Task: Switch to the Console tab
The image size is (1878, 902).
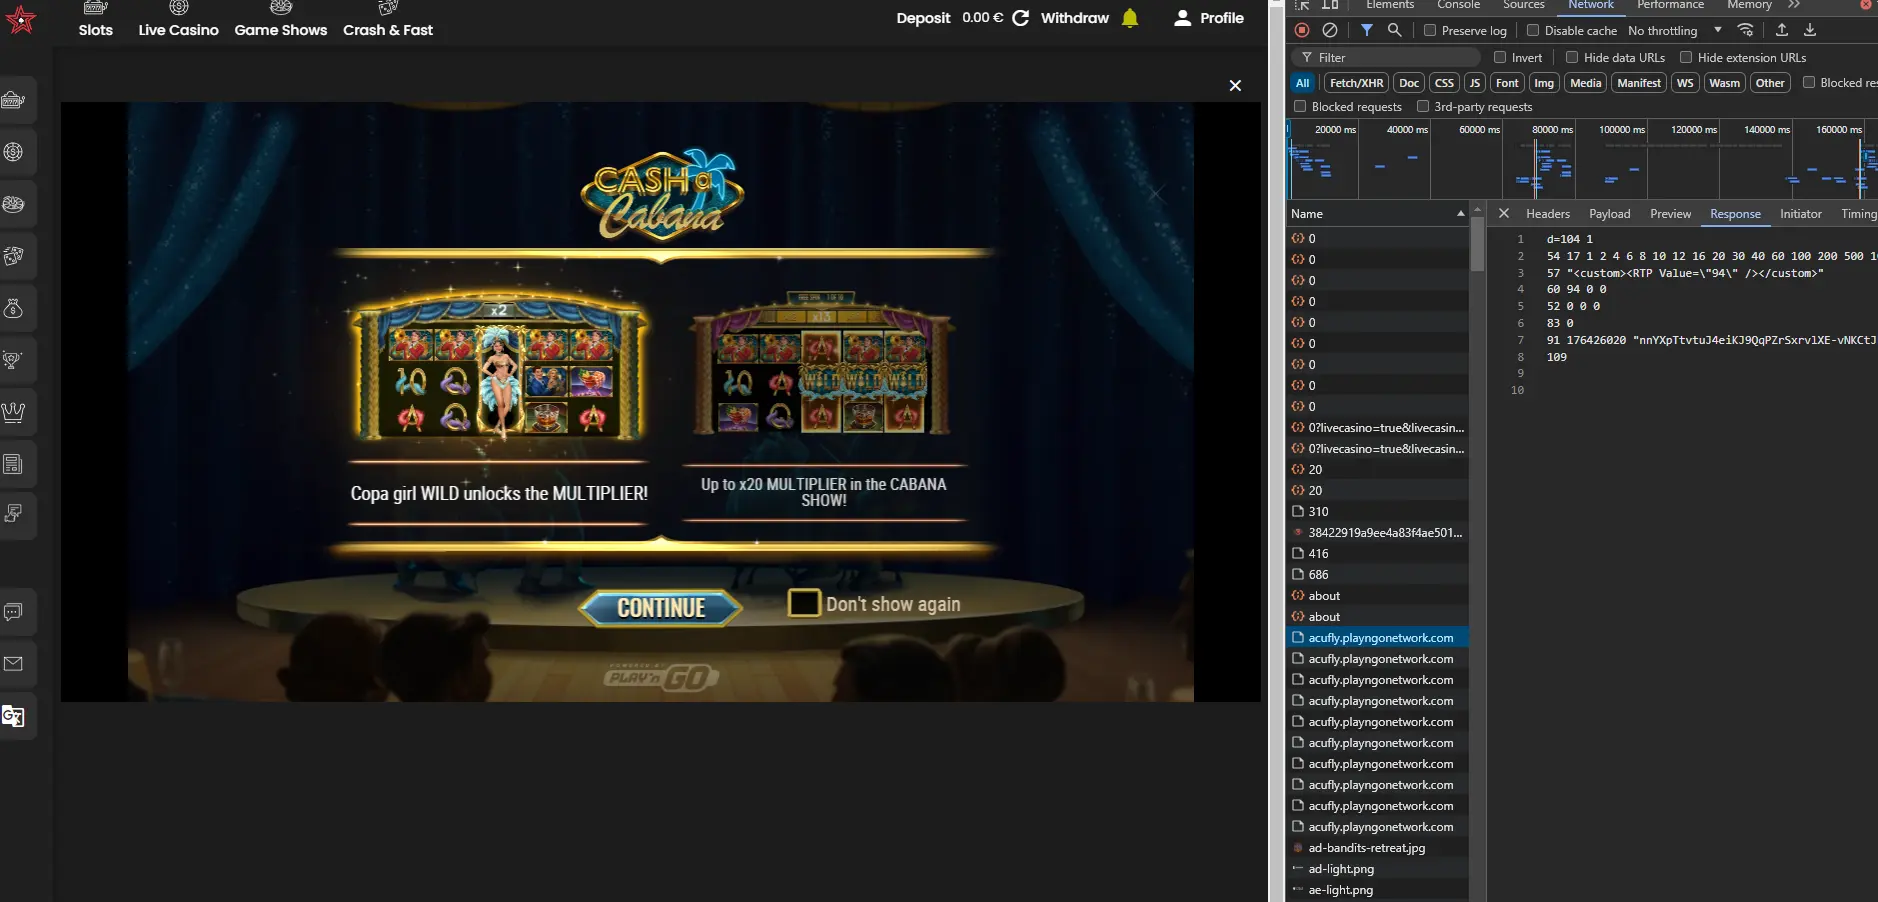Action: 1459,5
